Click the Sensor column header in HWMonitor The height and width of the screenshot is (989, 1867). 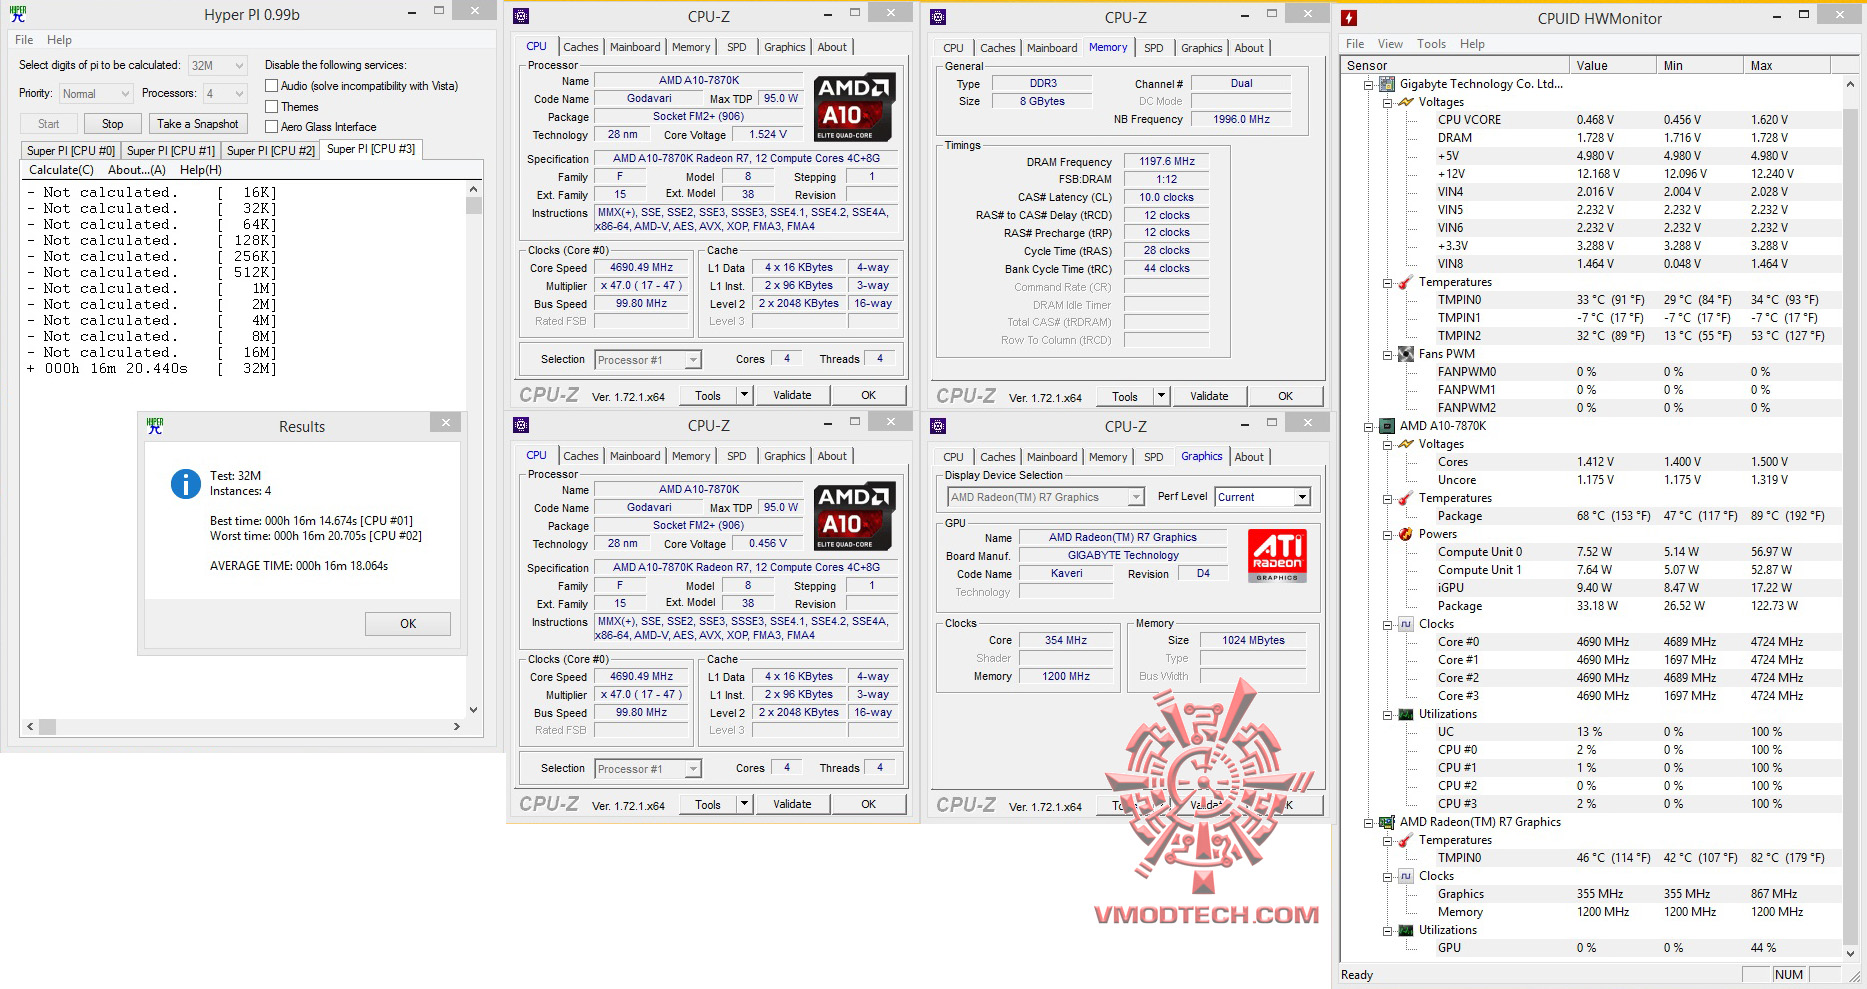pyautogui.click(x=1454, y=66)
